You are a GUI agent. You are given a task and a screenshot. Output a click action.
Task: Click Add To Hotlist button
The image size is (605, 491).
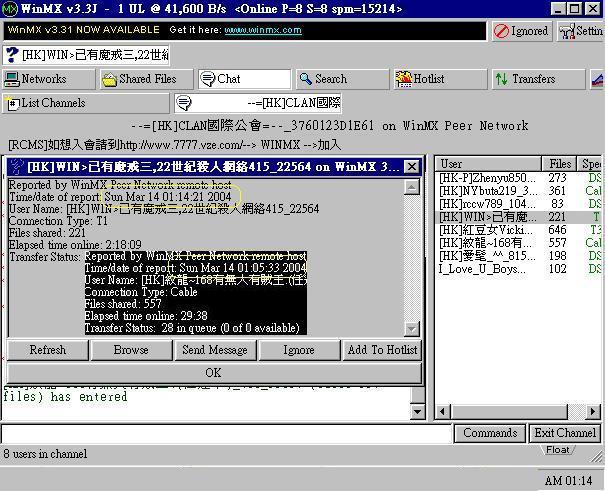coord(382,350)
